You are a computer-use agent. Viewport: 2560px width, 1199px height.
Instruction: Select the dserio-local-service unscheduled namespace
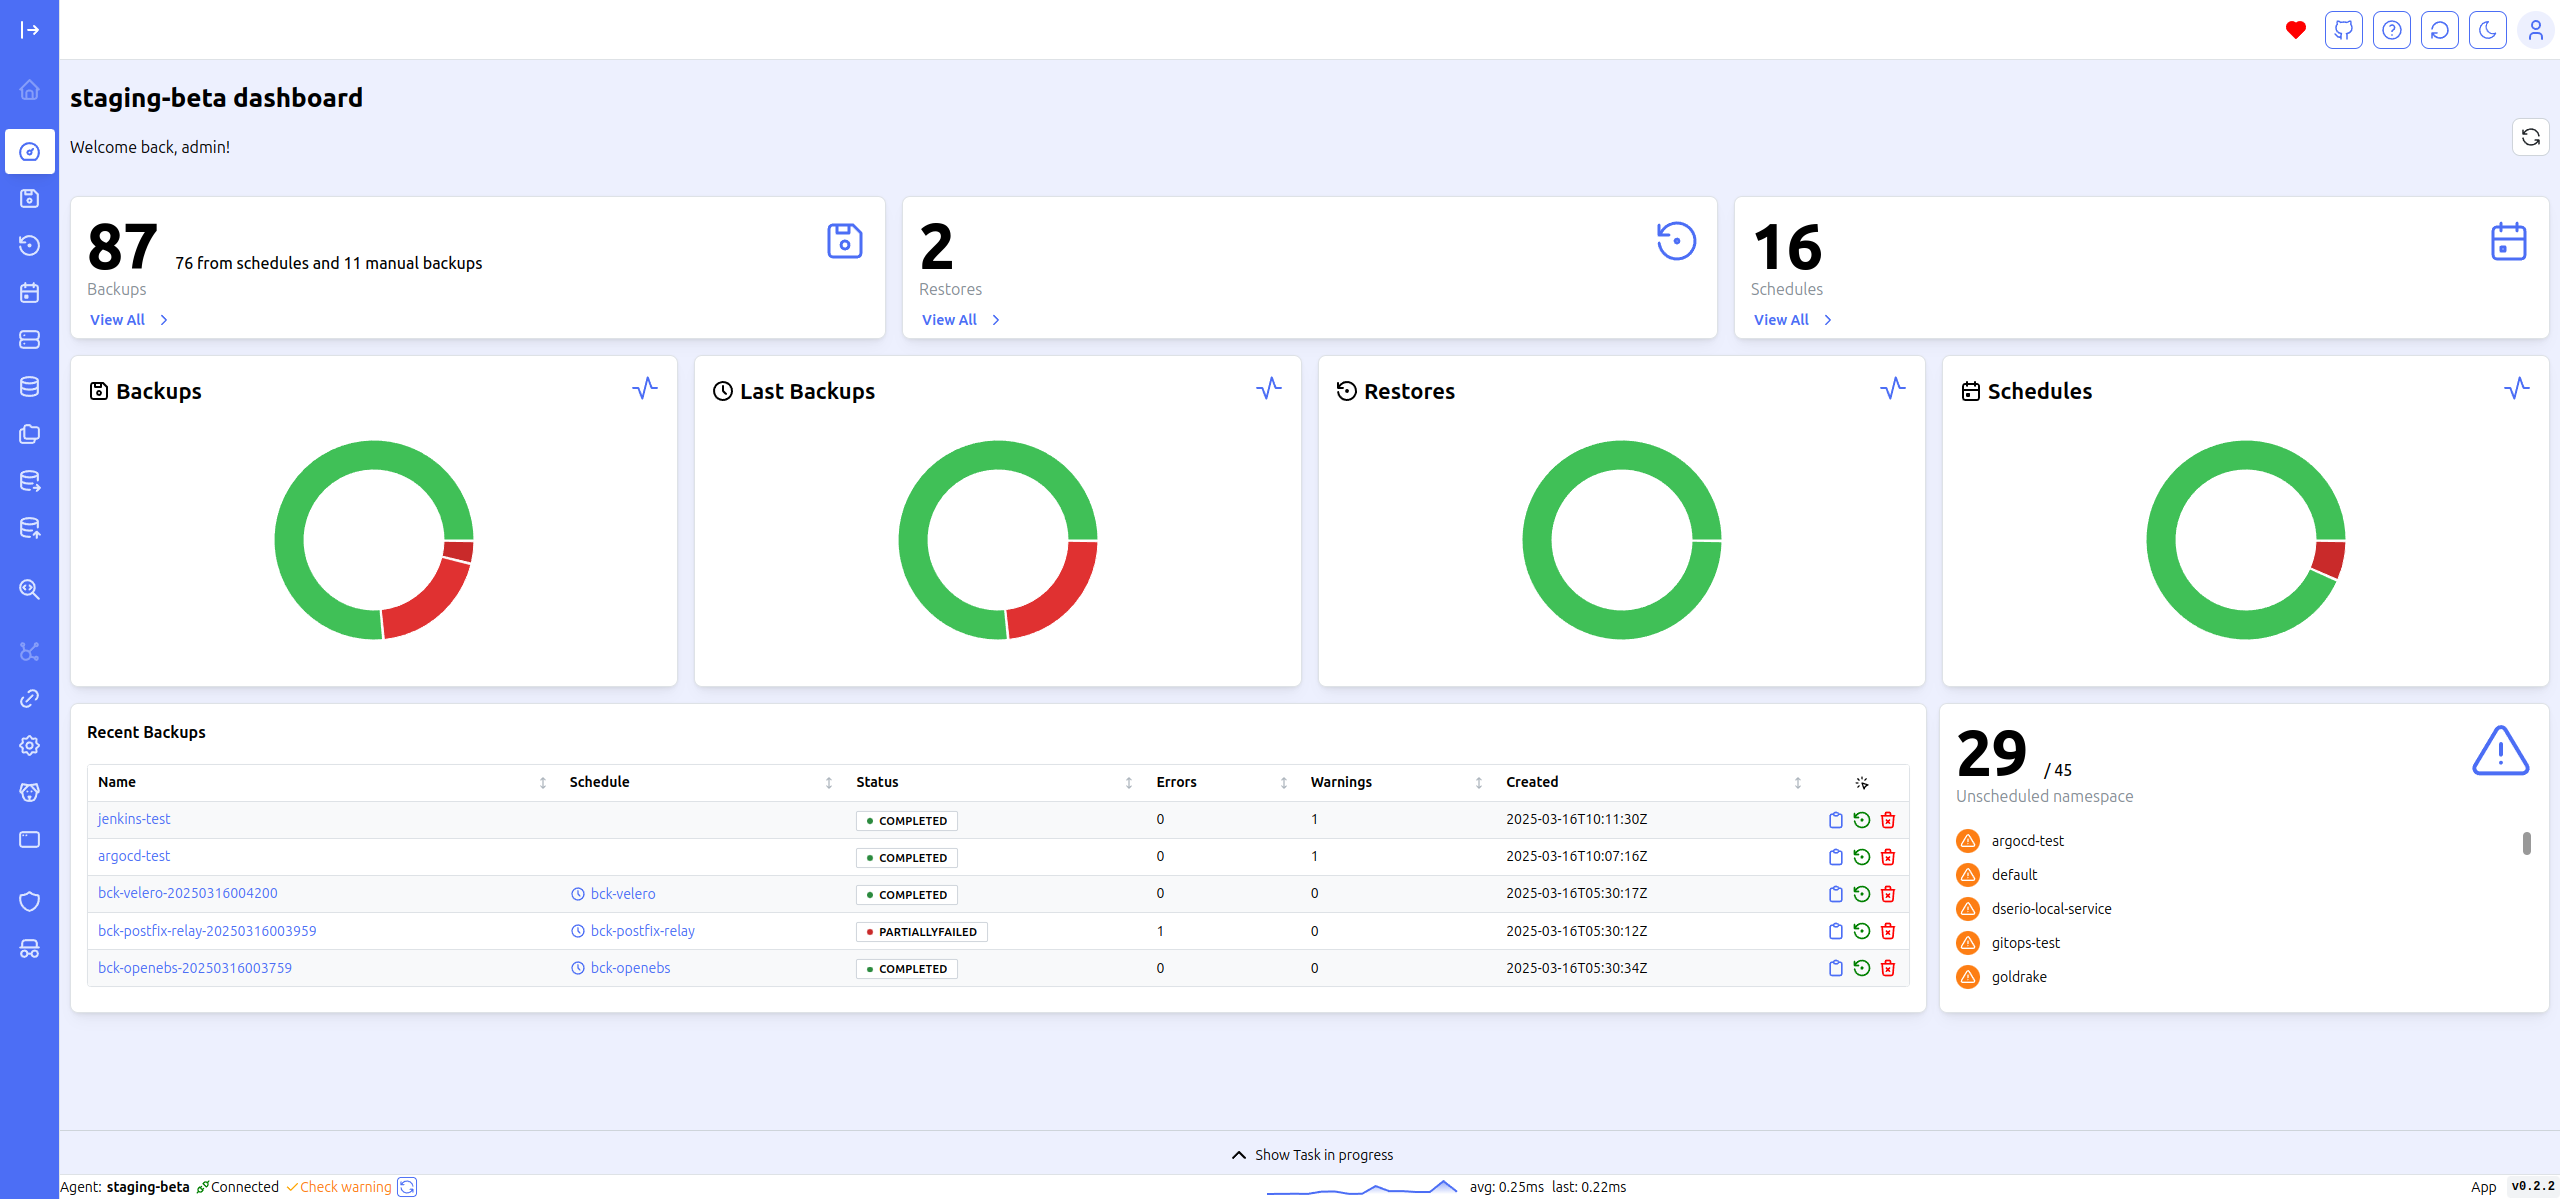[2051, 909]
